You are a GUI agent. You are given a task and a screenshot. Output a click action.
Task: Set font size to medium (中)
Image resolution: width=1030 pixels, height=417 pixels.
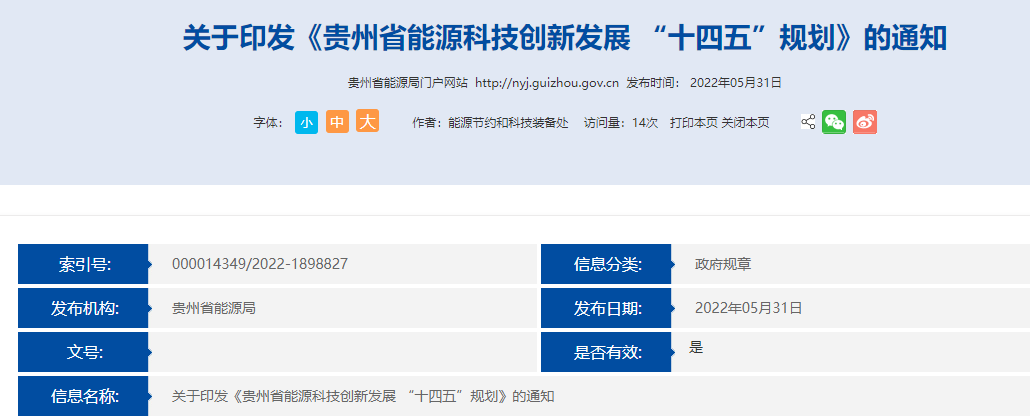(x=337, y=122)
